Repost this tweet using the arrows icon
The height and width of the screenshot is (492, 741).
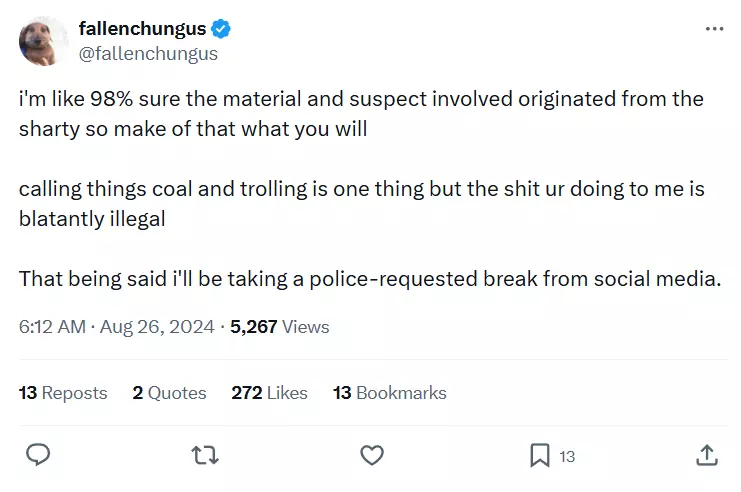205,456
